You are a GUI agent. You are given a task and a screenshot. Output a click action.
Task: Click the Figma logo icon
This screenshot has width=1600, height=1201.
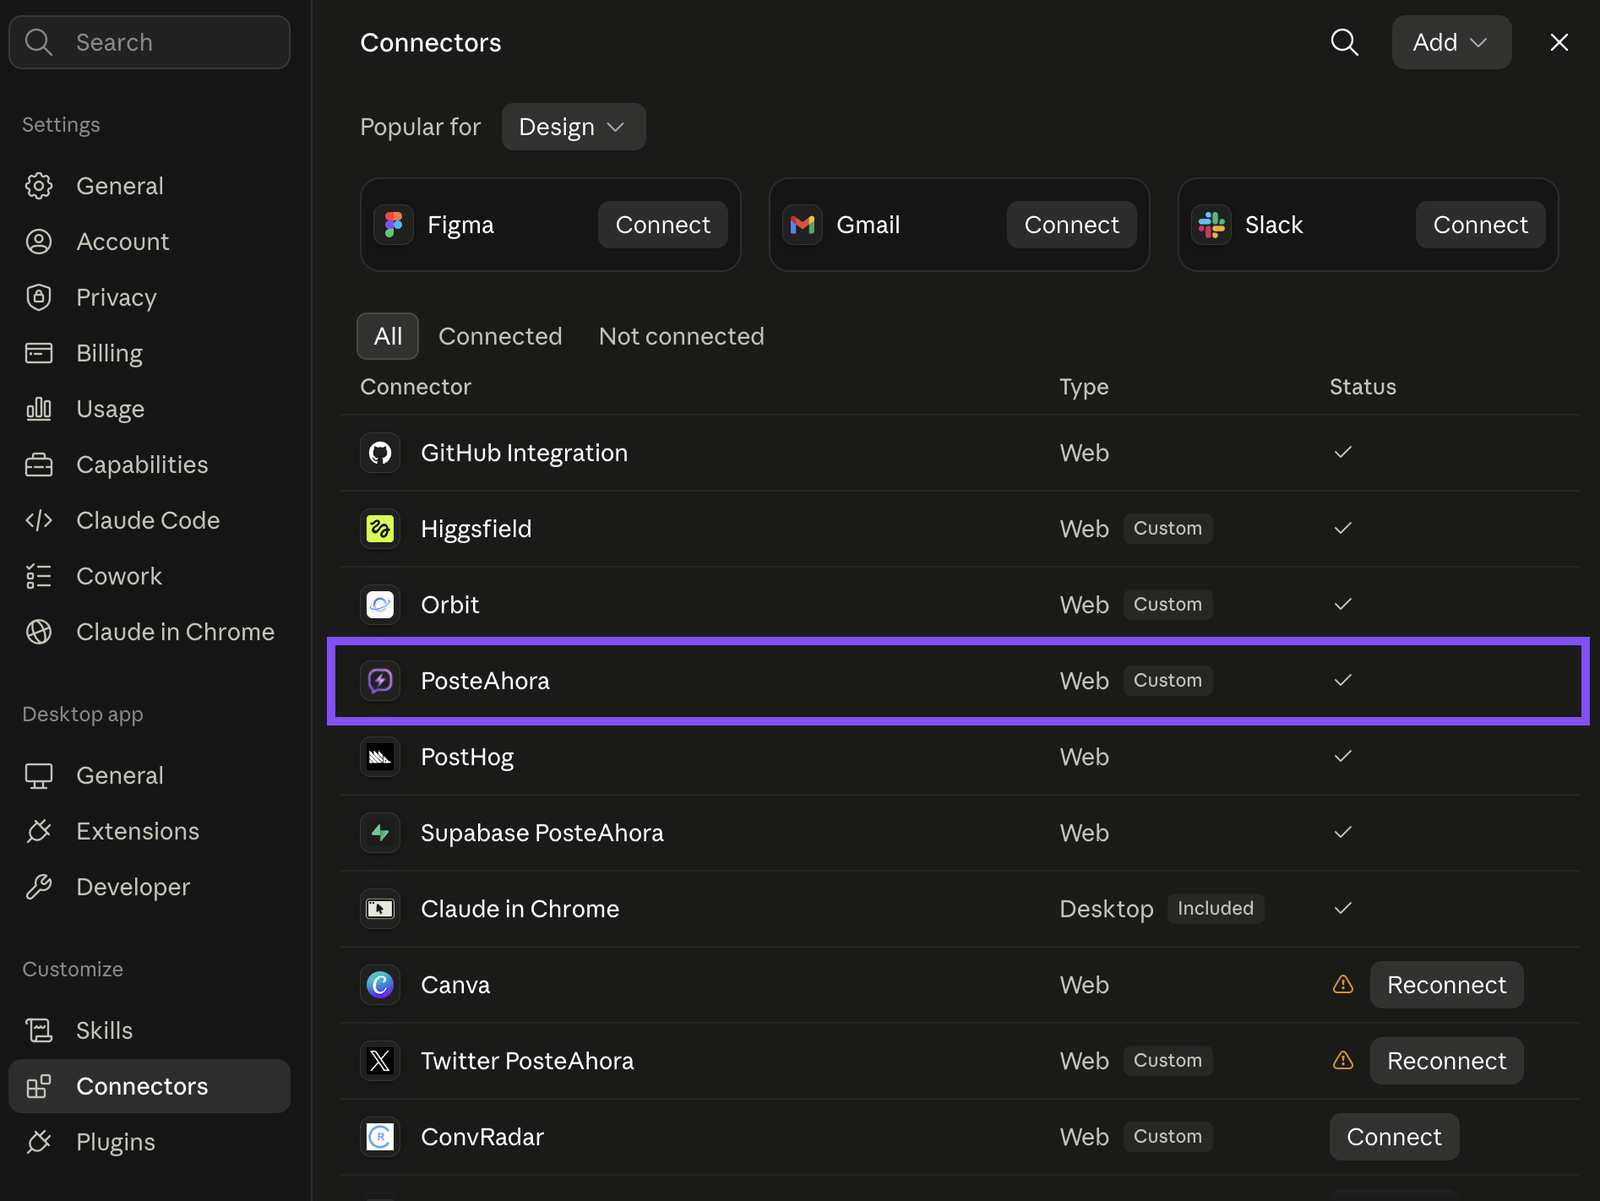[394, 225]
